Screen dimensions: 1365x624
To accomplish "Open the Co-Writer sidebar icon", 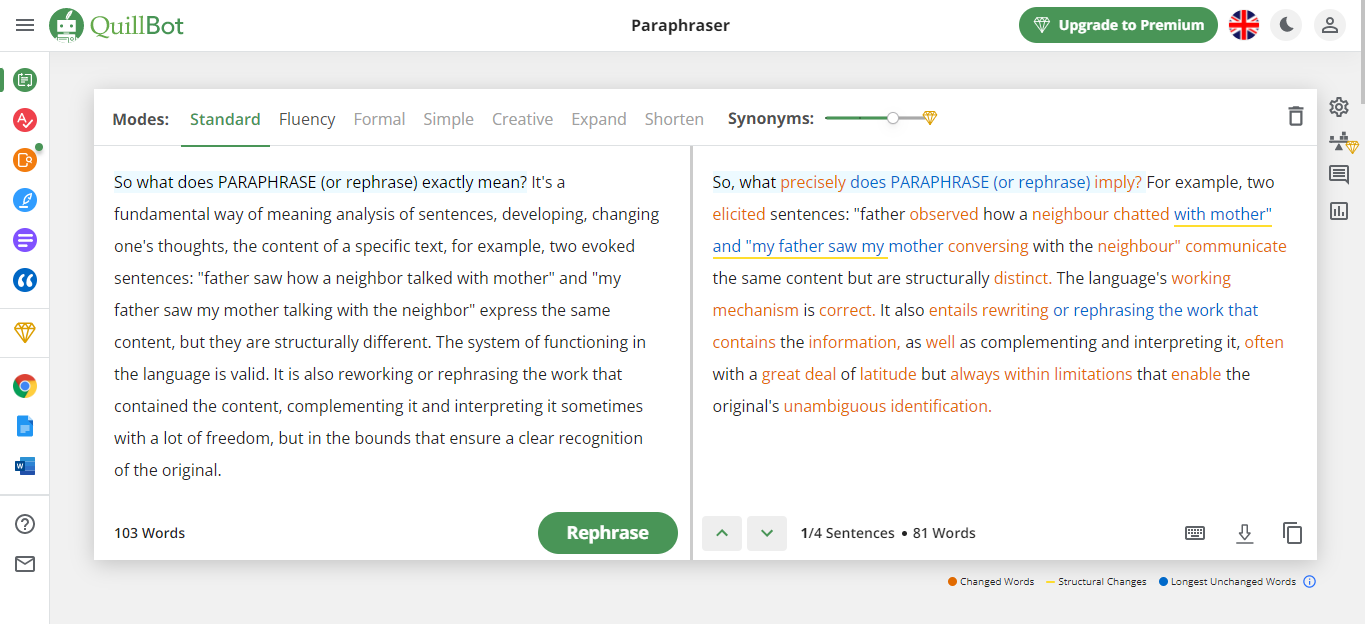I will pos(25,200).
